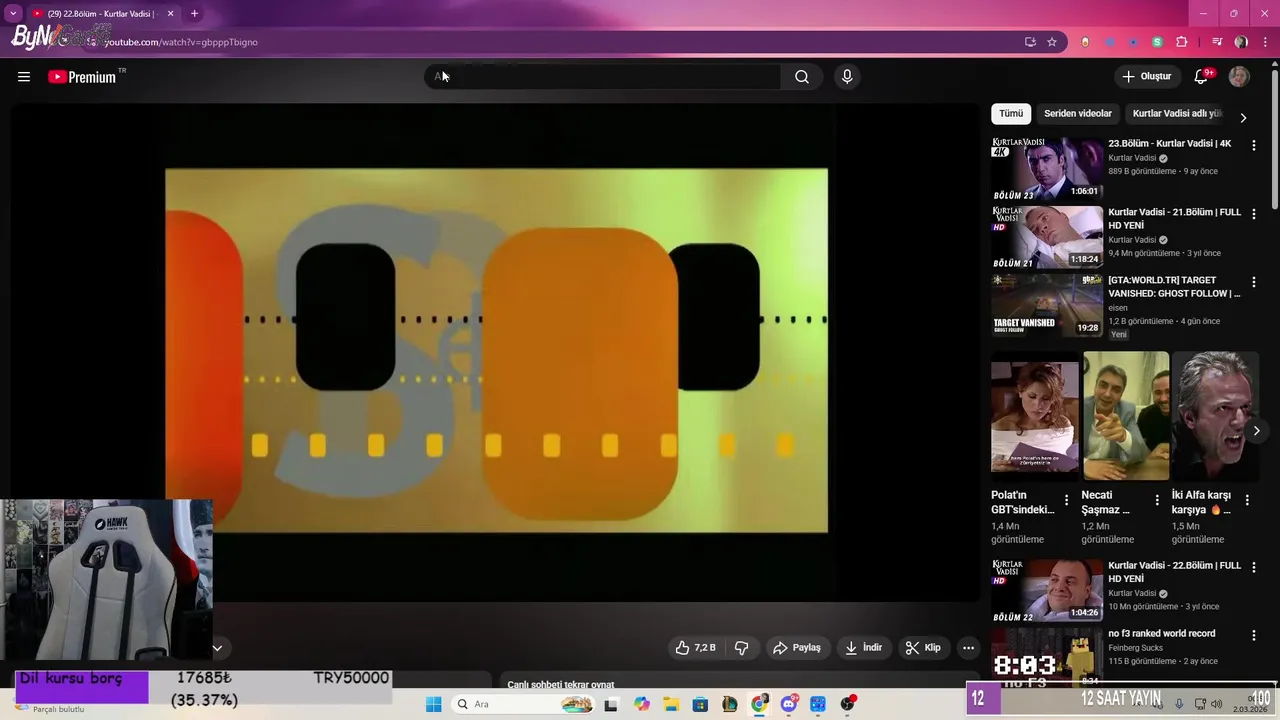This screenshot has height=720, width=1280.
Task: Like the video (7,2 B)
Action: coord(696,648)
